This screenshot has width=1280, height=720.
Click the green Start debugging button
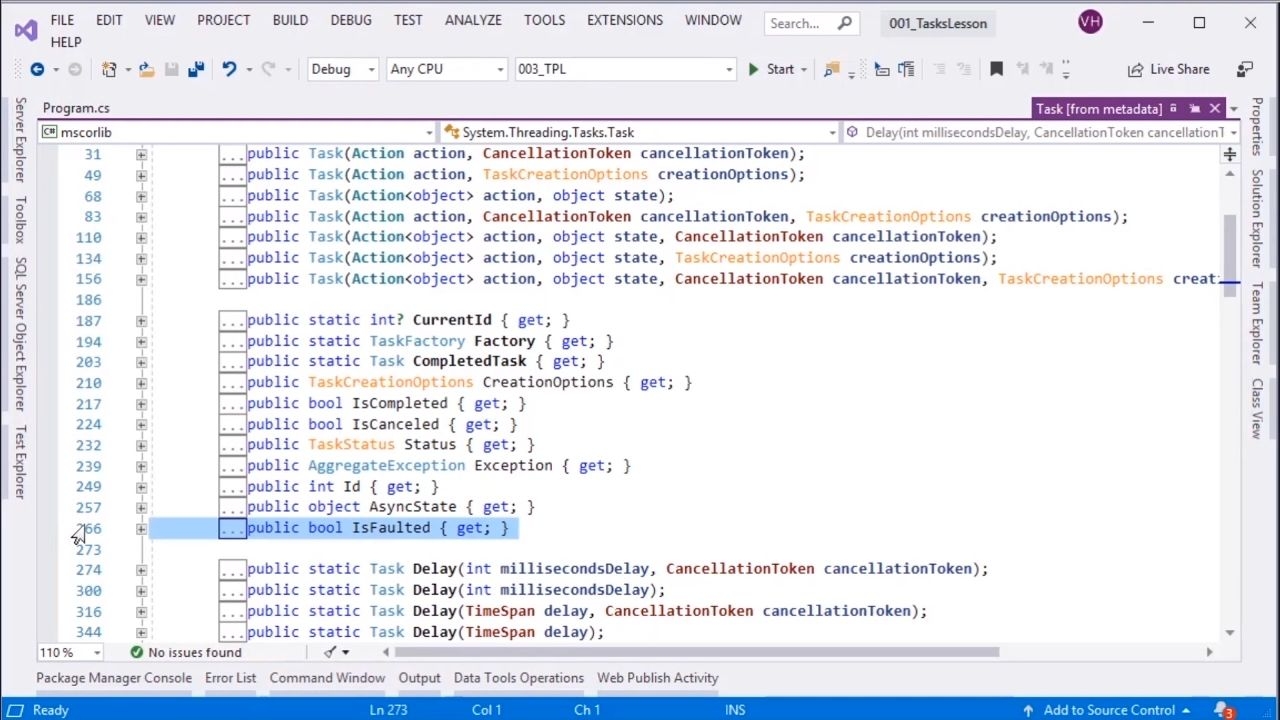[771, 69]
